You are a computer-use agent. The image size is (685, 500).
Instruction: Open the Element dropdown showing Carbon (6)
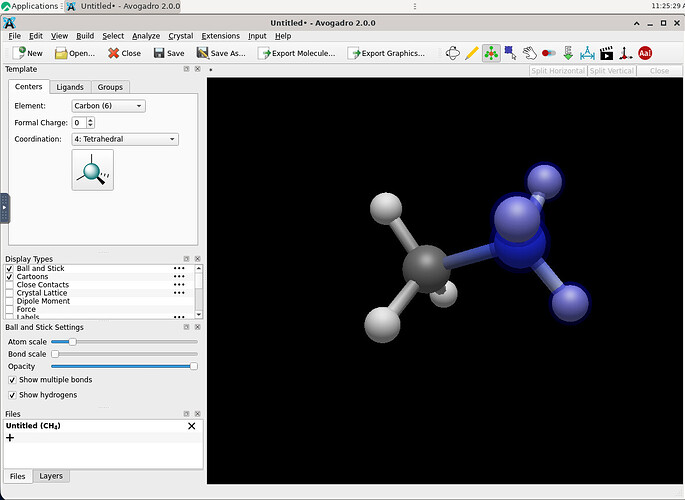pyautogui.click(x=108, y=106)
